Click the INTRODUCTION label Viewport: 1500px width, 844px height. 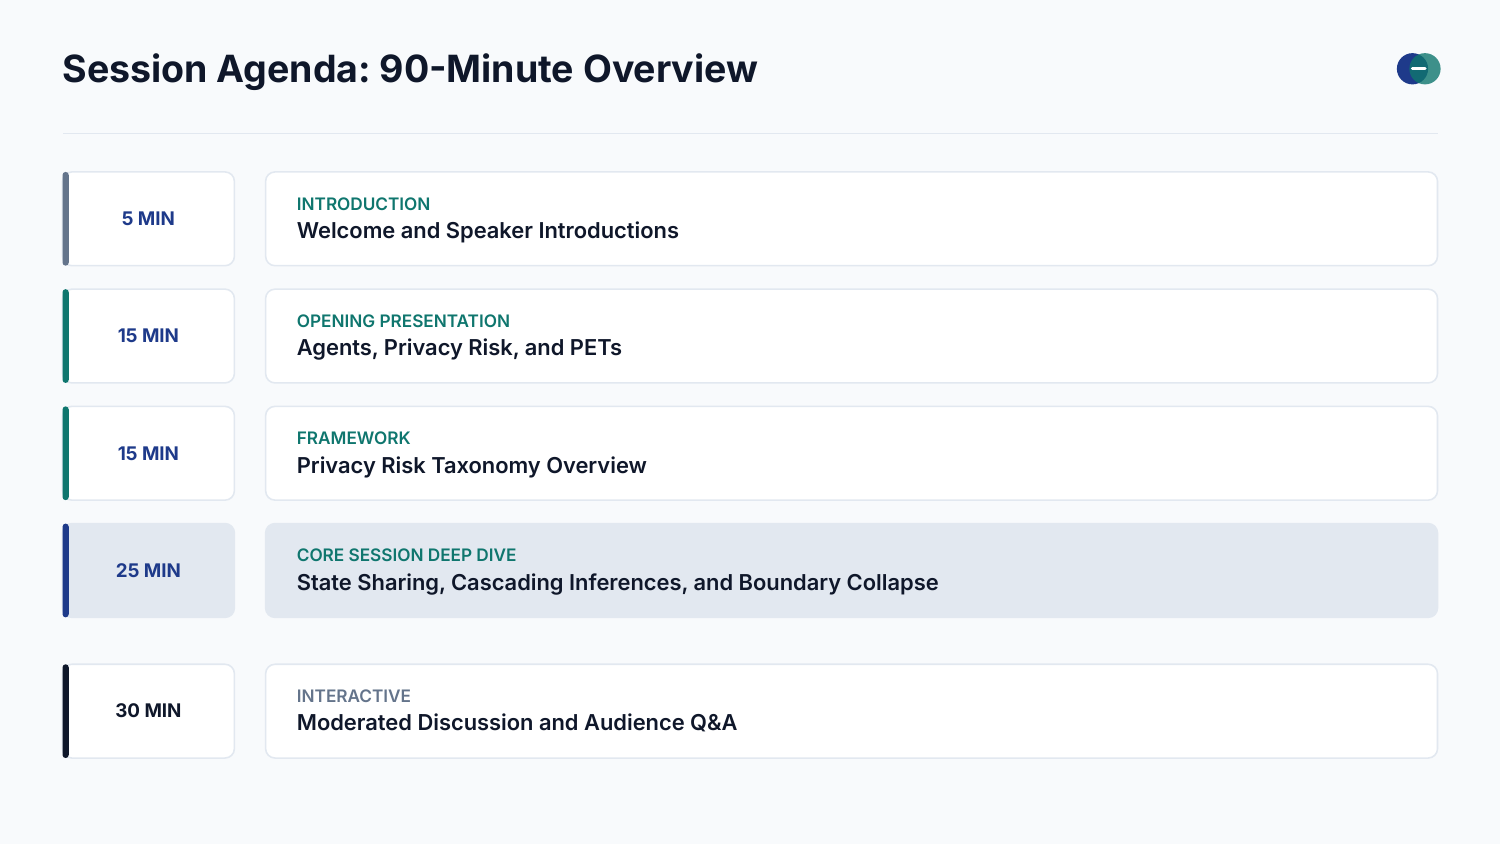pos(363,204)
